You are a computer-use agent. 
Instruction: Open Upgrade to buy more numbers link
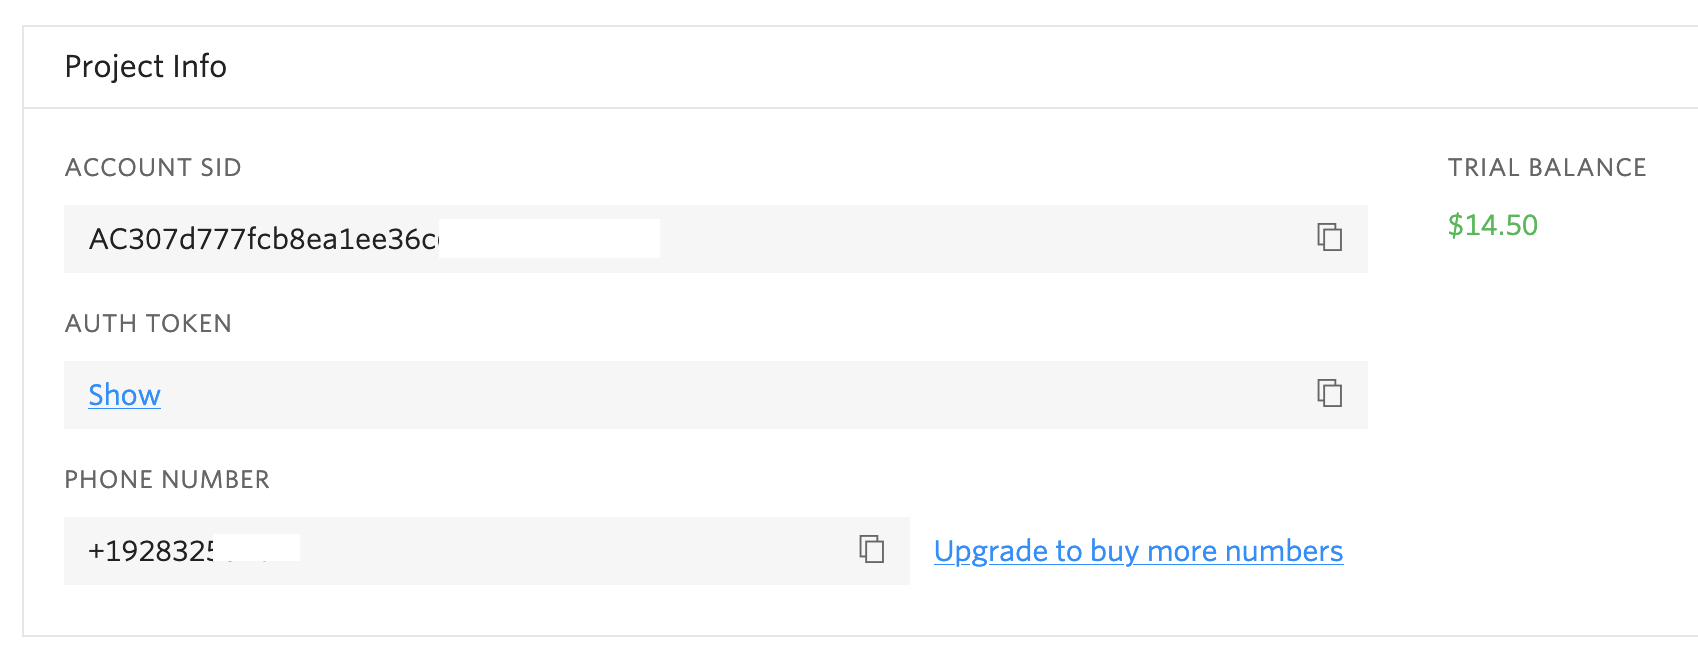point(1138,551)
